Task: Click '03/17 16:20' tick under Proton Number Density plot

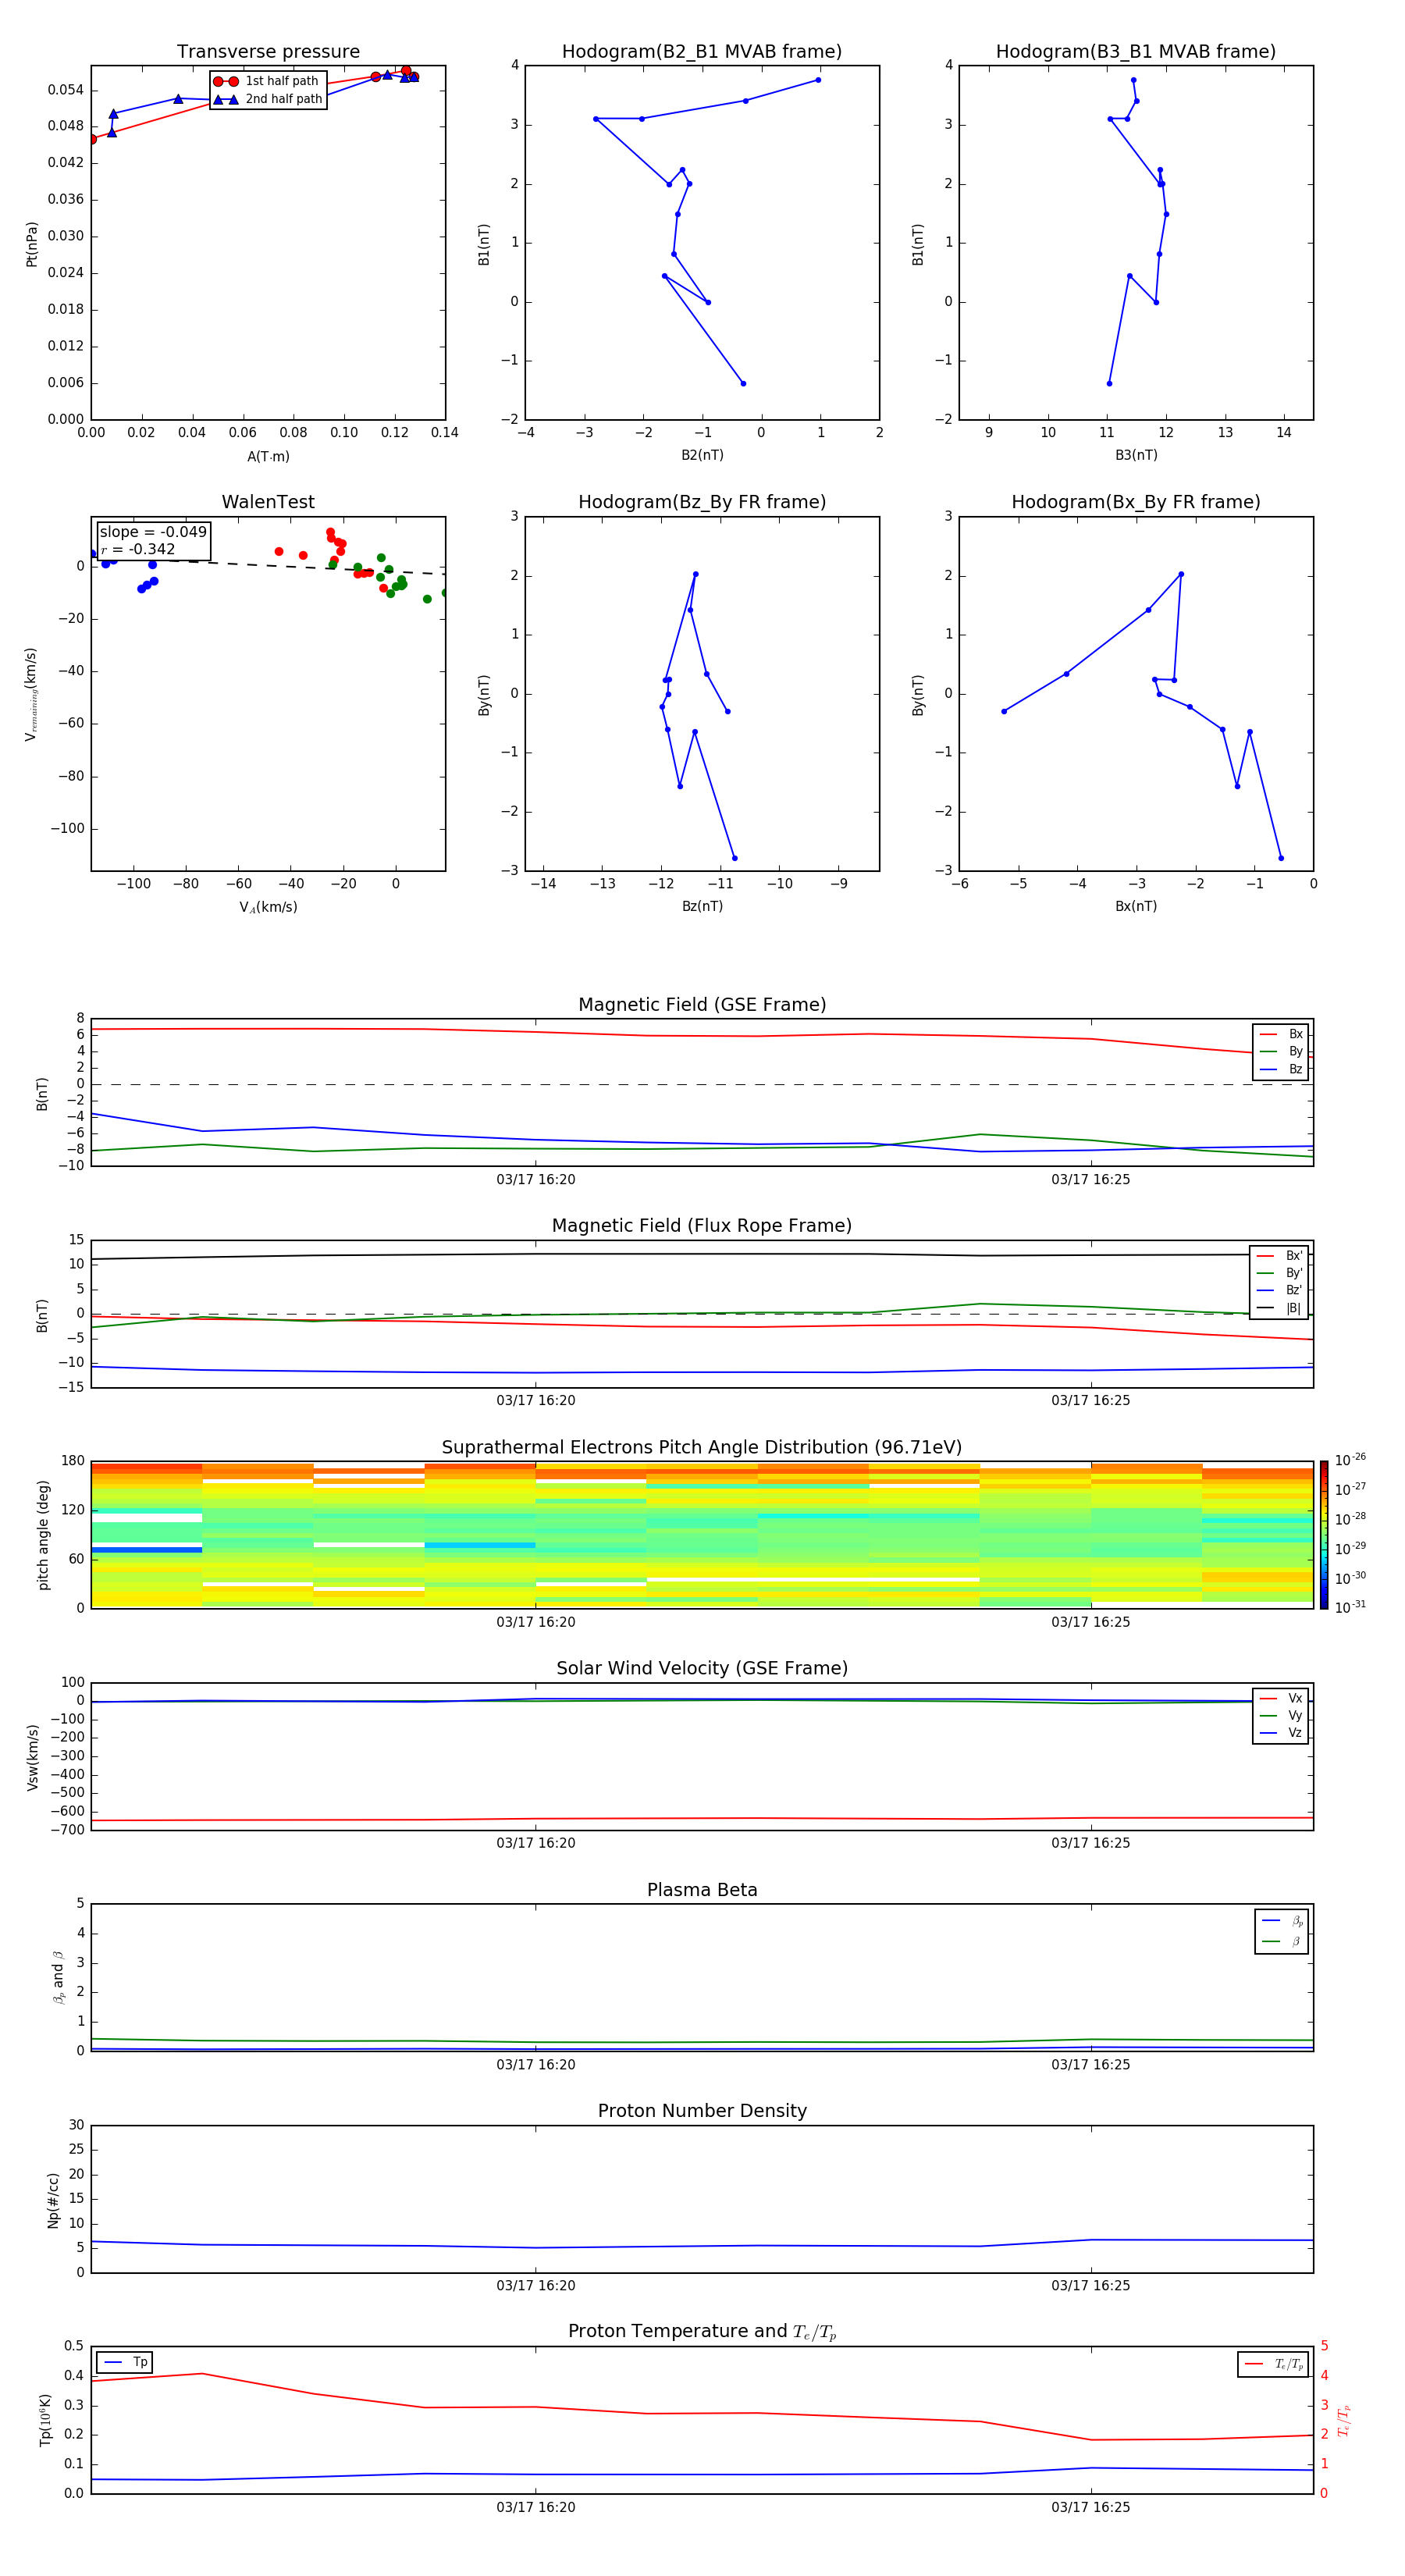Action: 536,2285
